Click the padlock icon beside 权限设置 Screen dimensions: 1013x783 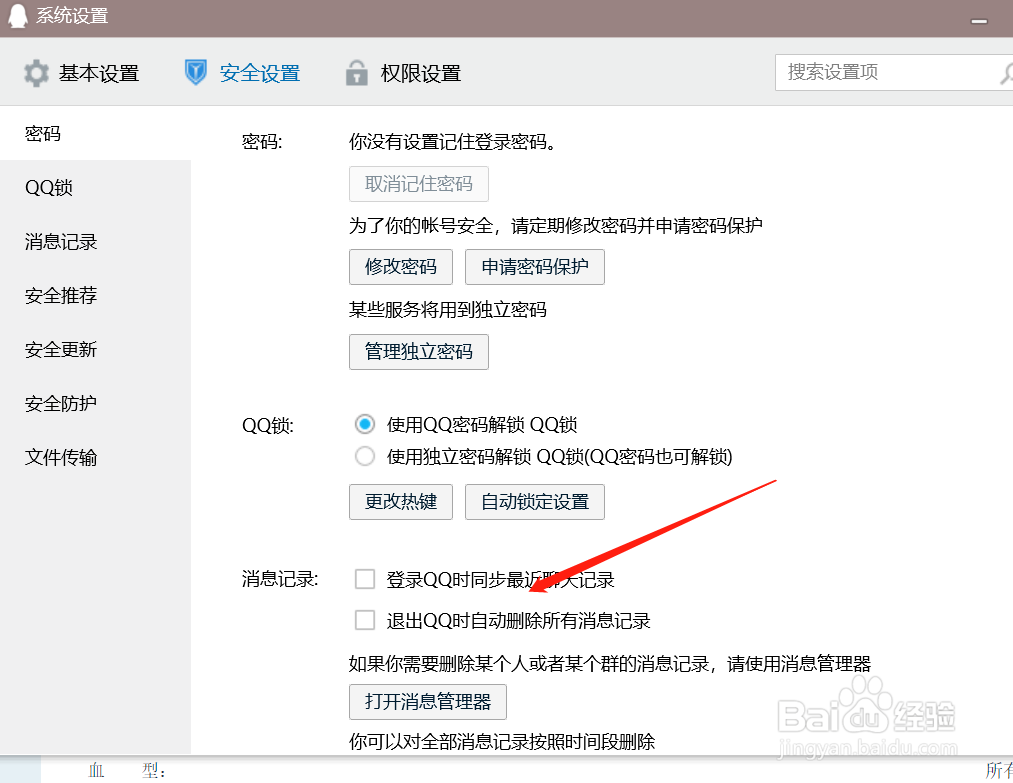pos(357,73)
